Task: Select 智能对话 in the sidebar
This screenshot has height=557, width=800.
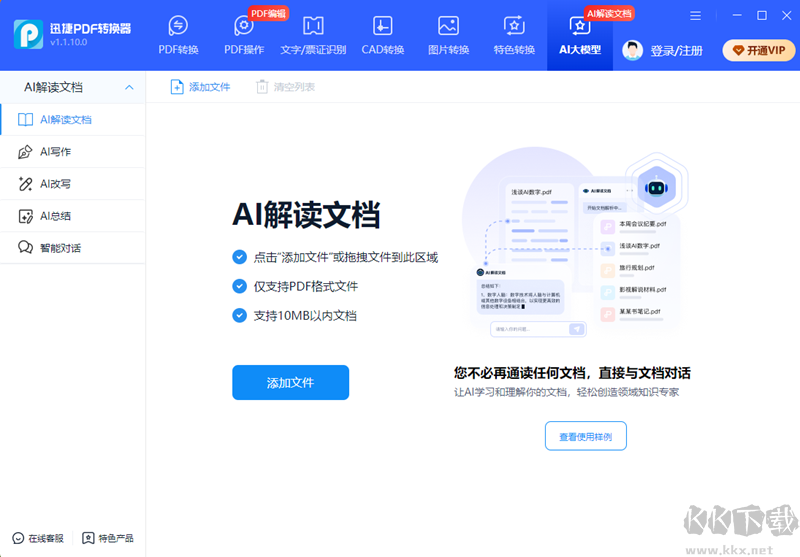Action: [x=72, y=248]
